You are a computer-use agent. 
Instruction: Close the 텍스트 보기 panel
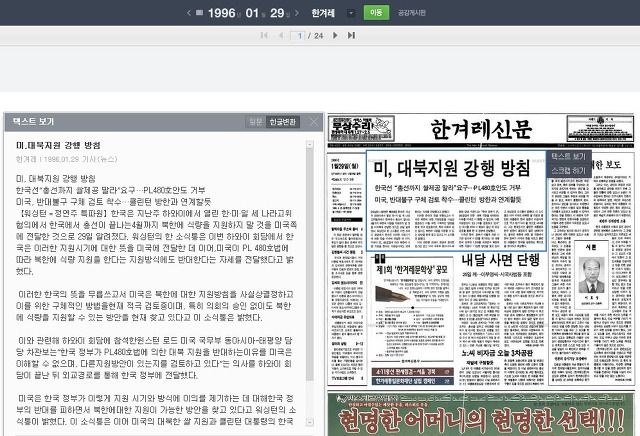point(314,122)
